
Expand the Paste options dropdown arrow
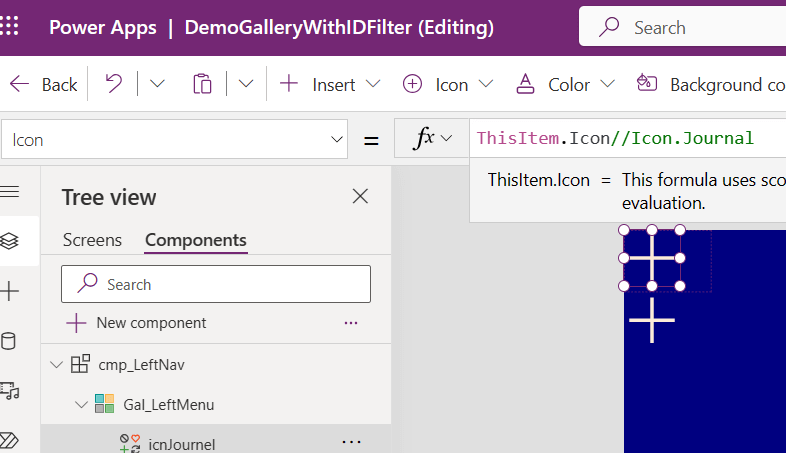[247, 84]
